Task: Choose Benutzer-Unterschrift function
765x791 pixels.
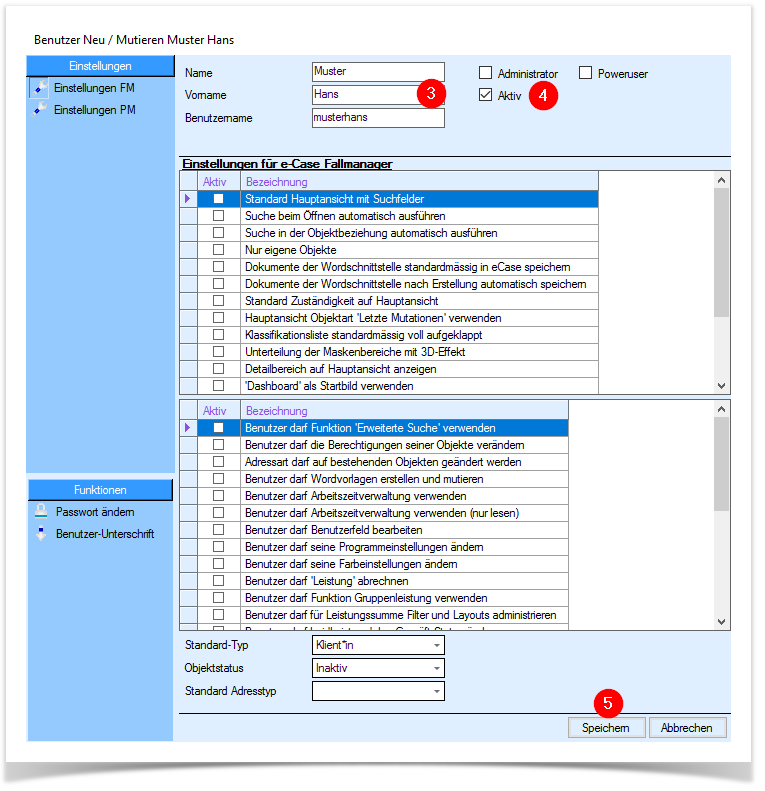Action: tap(105, 534)
